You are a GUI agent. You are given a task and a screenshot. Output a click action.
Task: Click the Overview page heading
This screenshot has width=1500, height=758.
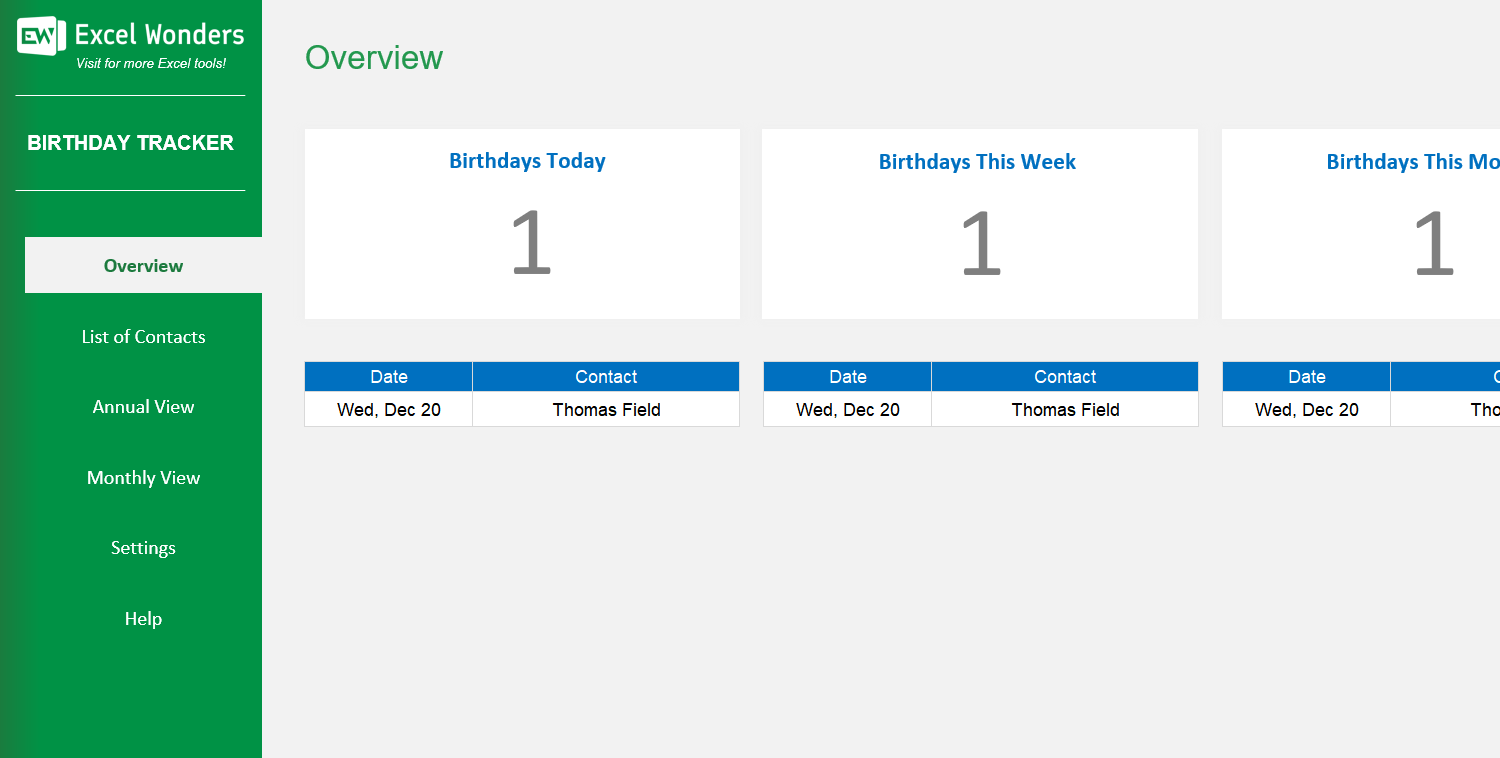pyautogui.click(x=374, y=58)
